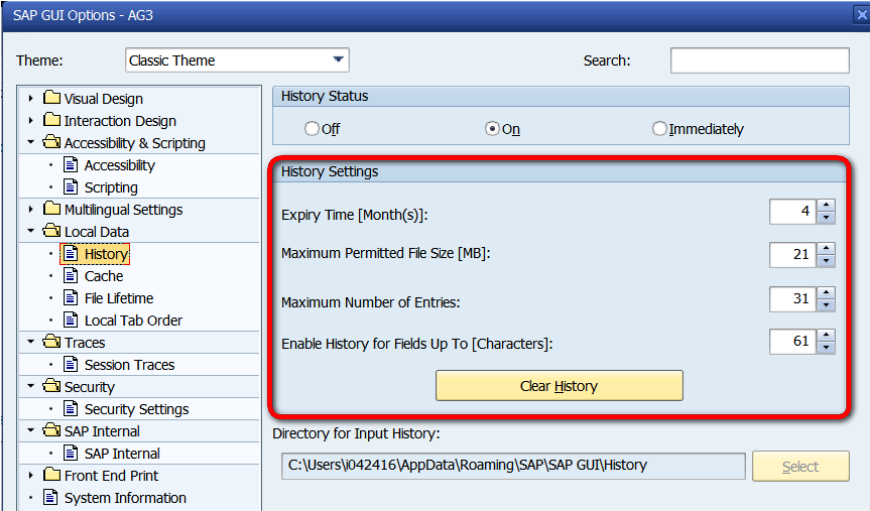Image resolution: width=870 pixels, height=511 pixels.
Task: Click the Accessibility page icon
Action: 70,164
